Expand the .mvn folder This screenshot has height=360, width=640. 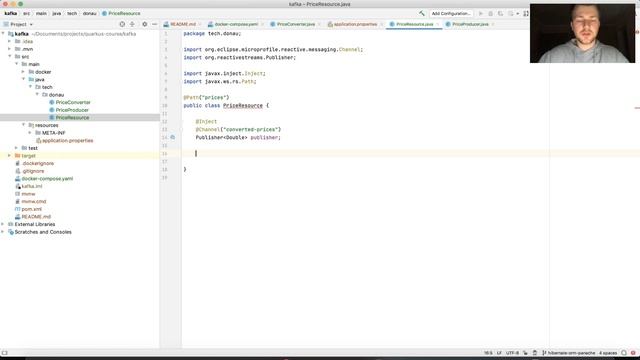click(x=10, y=49)
